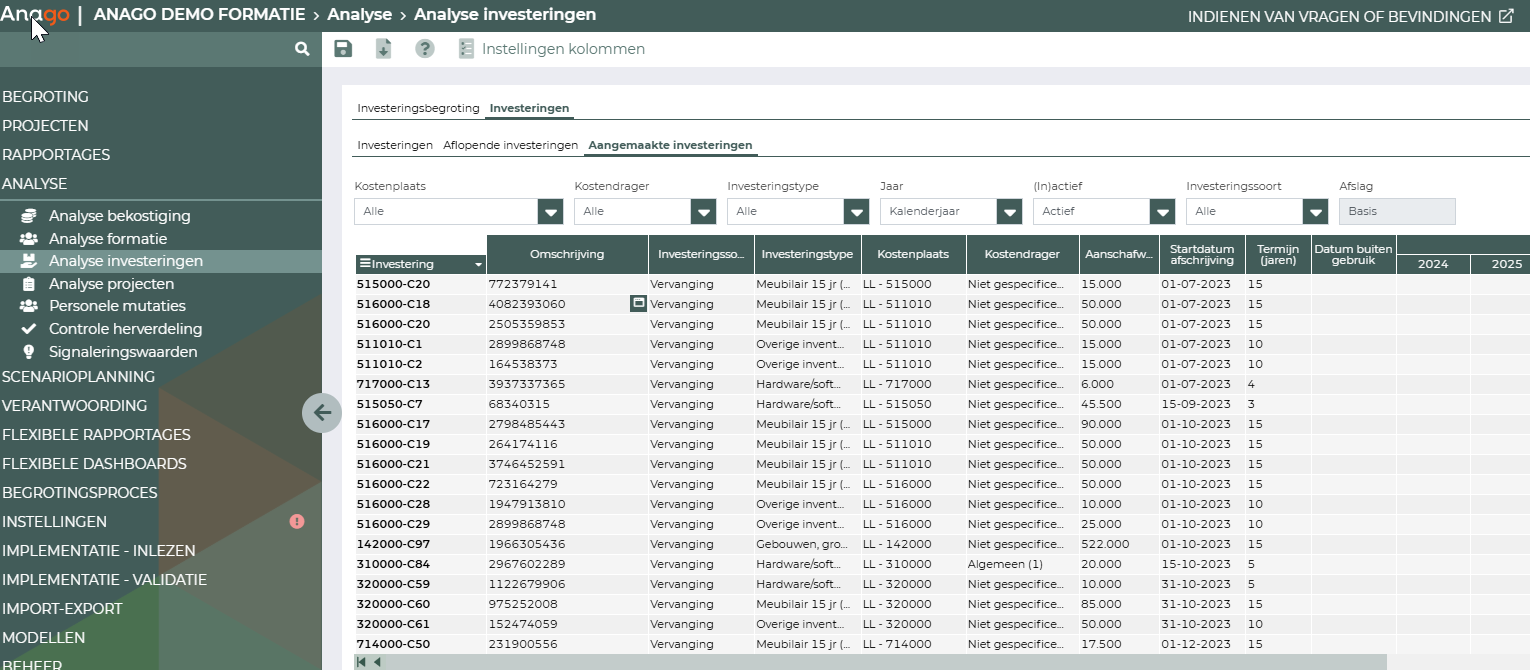This screenshot has height=670, width=1530.
Task: Switch to the Investeringsbegroting tab
Action: [x=418, y=108]
